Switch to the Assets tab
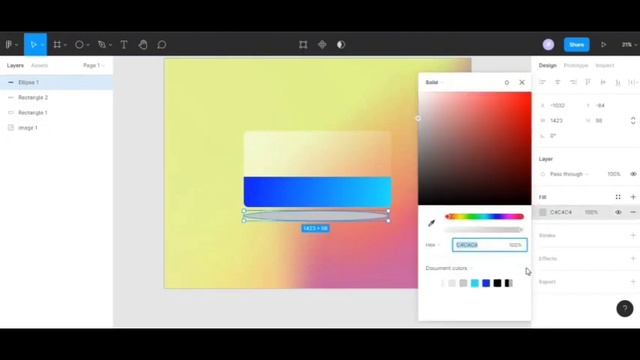Screen dimensions: 640x360 click(x=40, y=66)
